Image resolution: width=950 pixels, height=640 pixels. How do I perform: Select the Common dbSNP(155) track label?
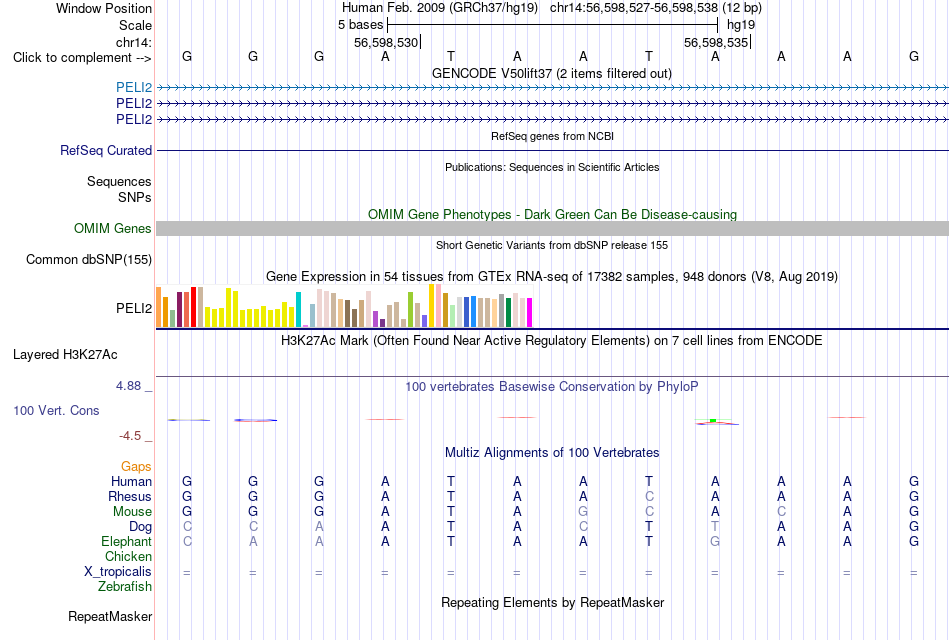tap(89, 259)
